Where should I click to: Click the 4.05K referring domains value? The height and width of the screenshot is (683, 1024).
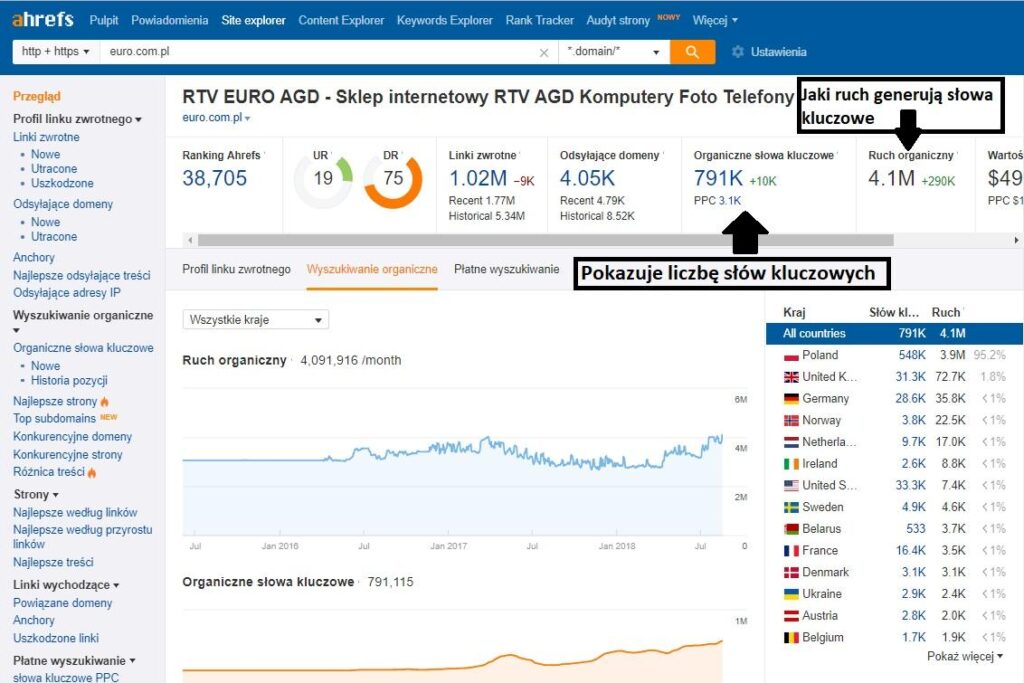pos(587,178)
